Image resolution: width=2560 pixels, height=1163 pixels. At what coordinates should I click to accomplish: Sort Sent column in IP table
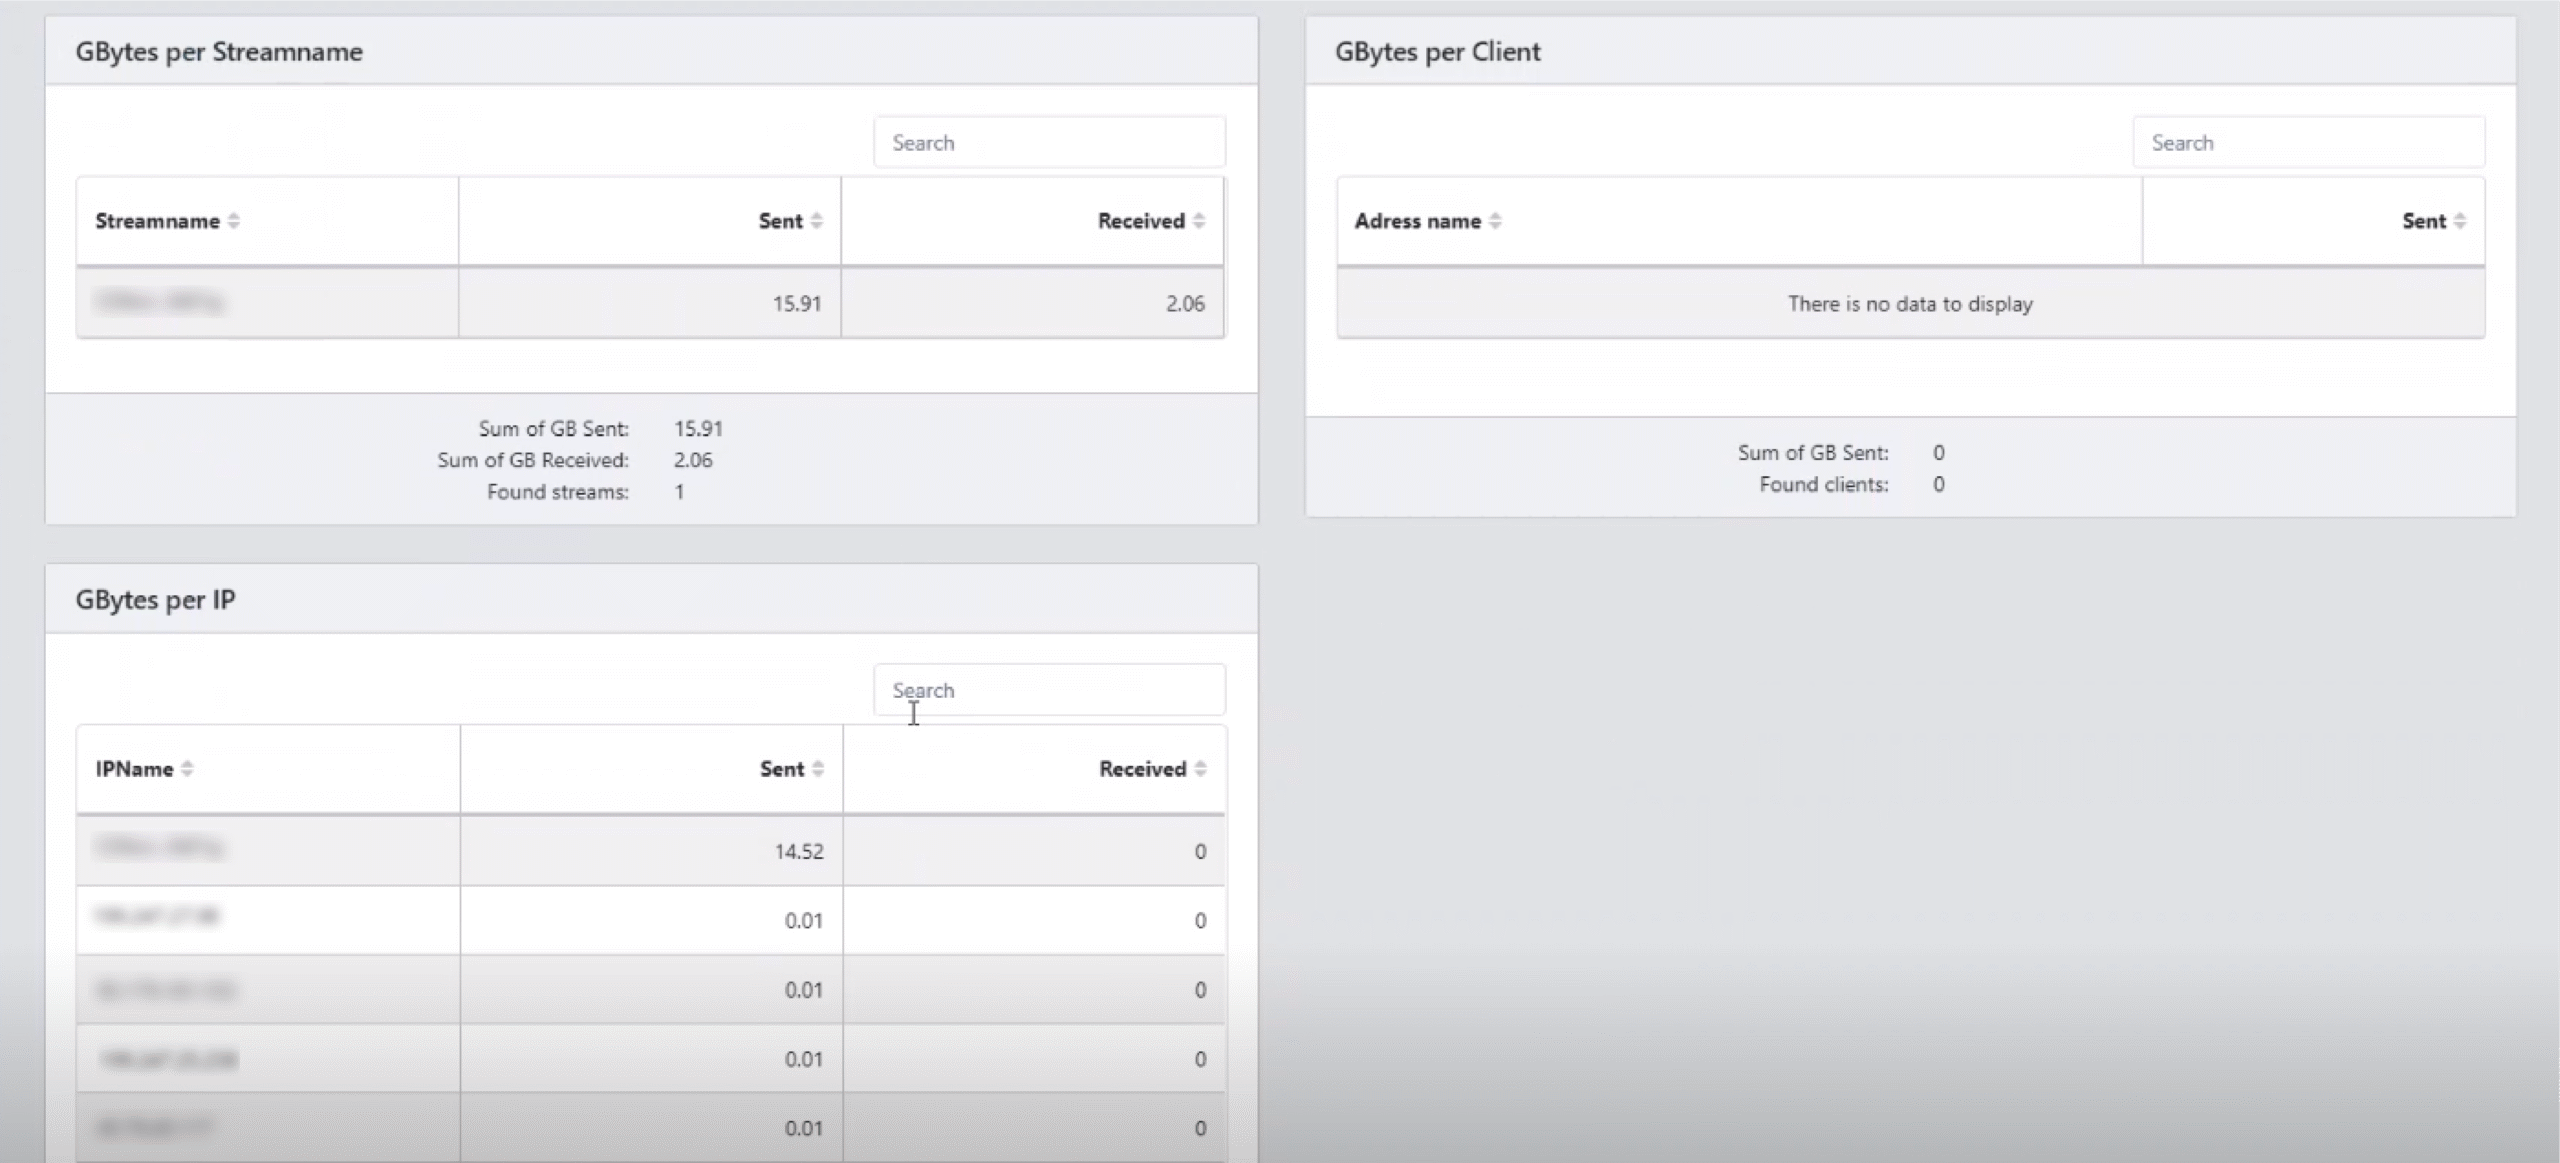(x=818, y=769)
